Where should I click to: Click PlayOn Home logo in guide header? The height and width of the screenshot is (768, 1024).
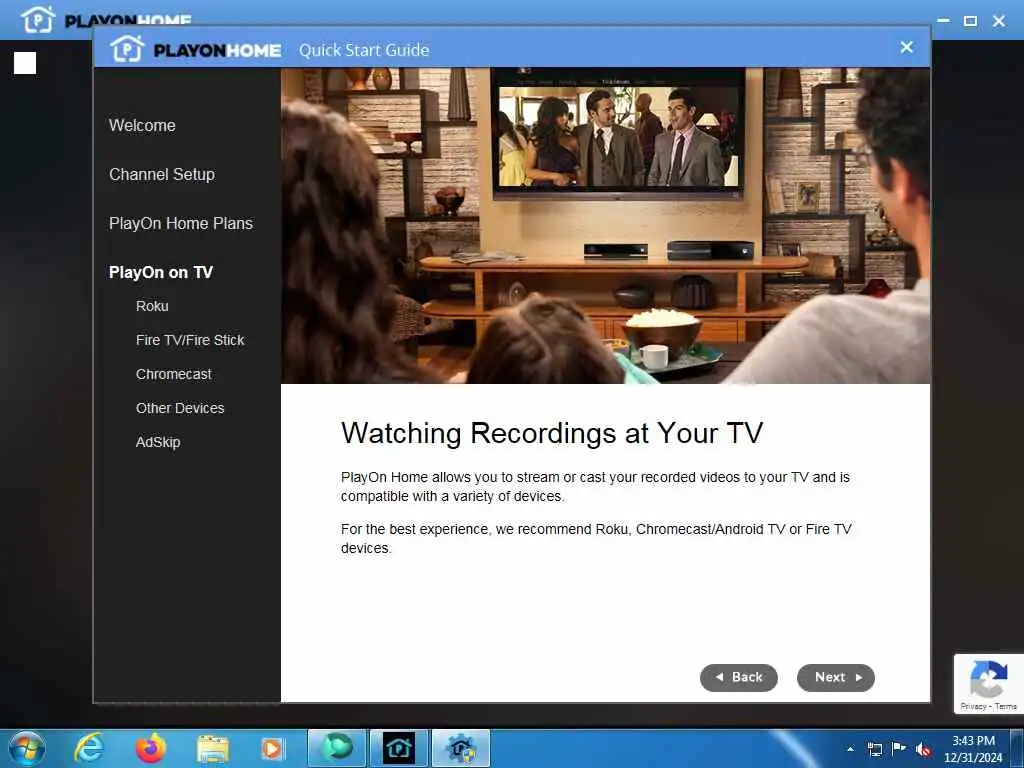[x=195, y=50]
